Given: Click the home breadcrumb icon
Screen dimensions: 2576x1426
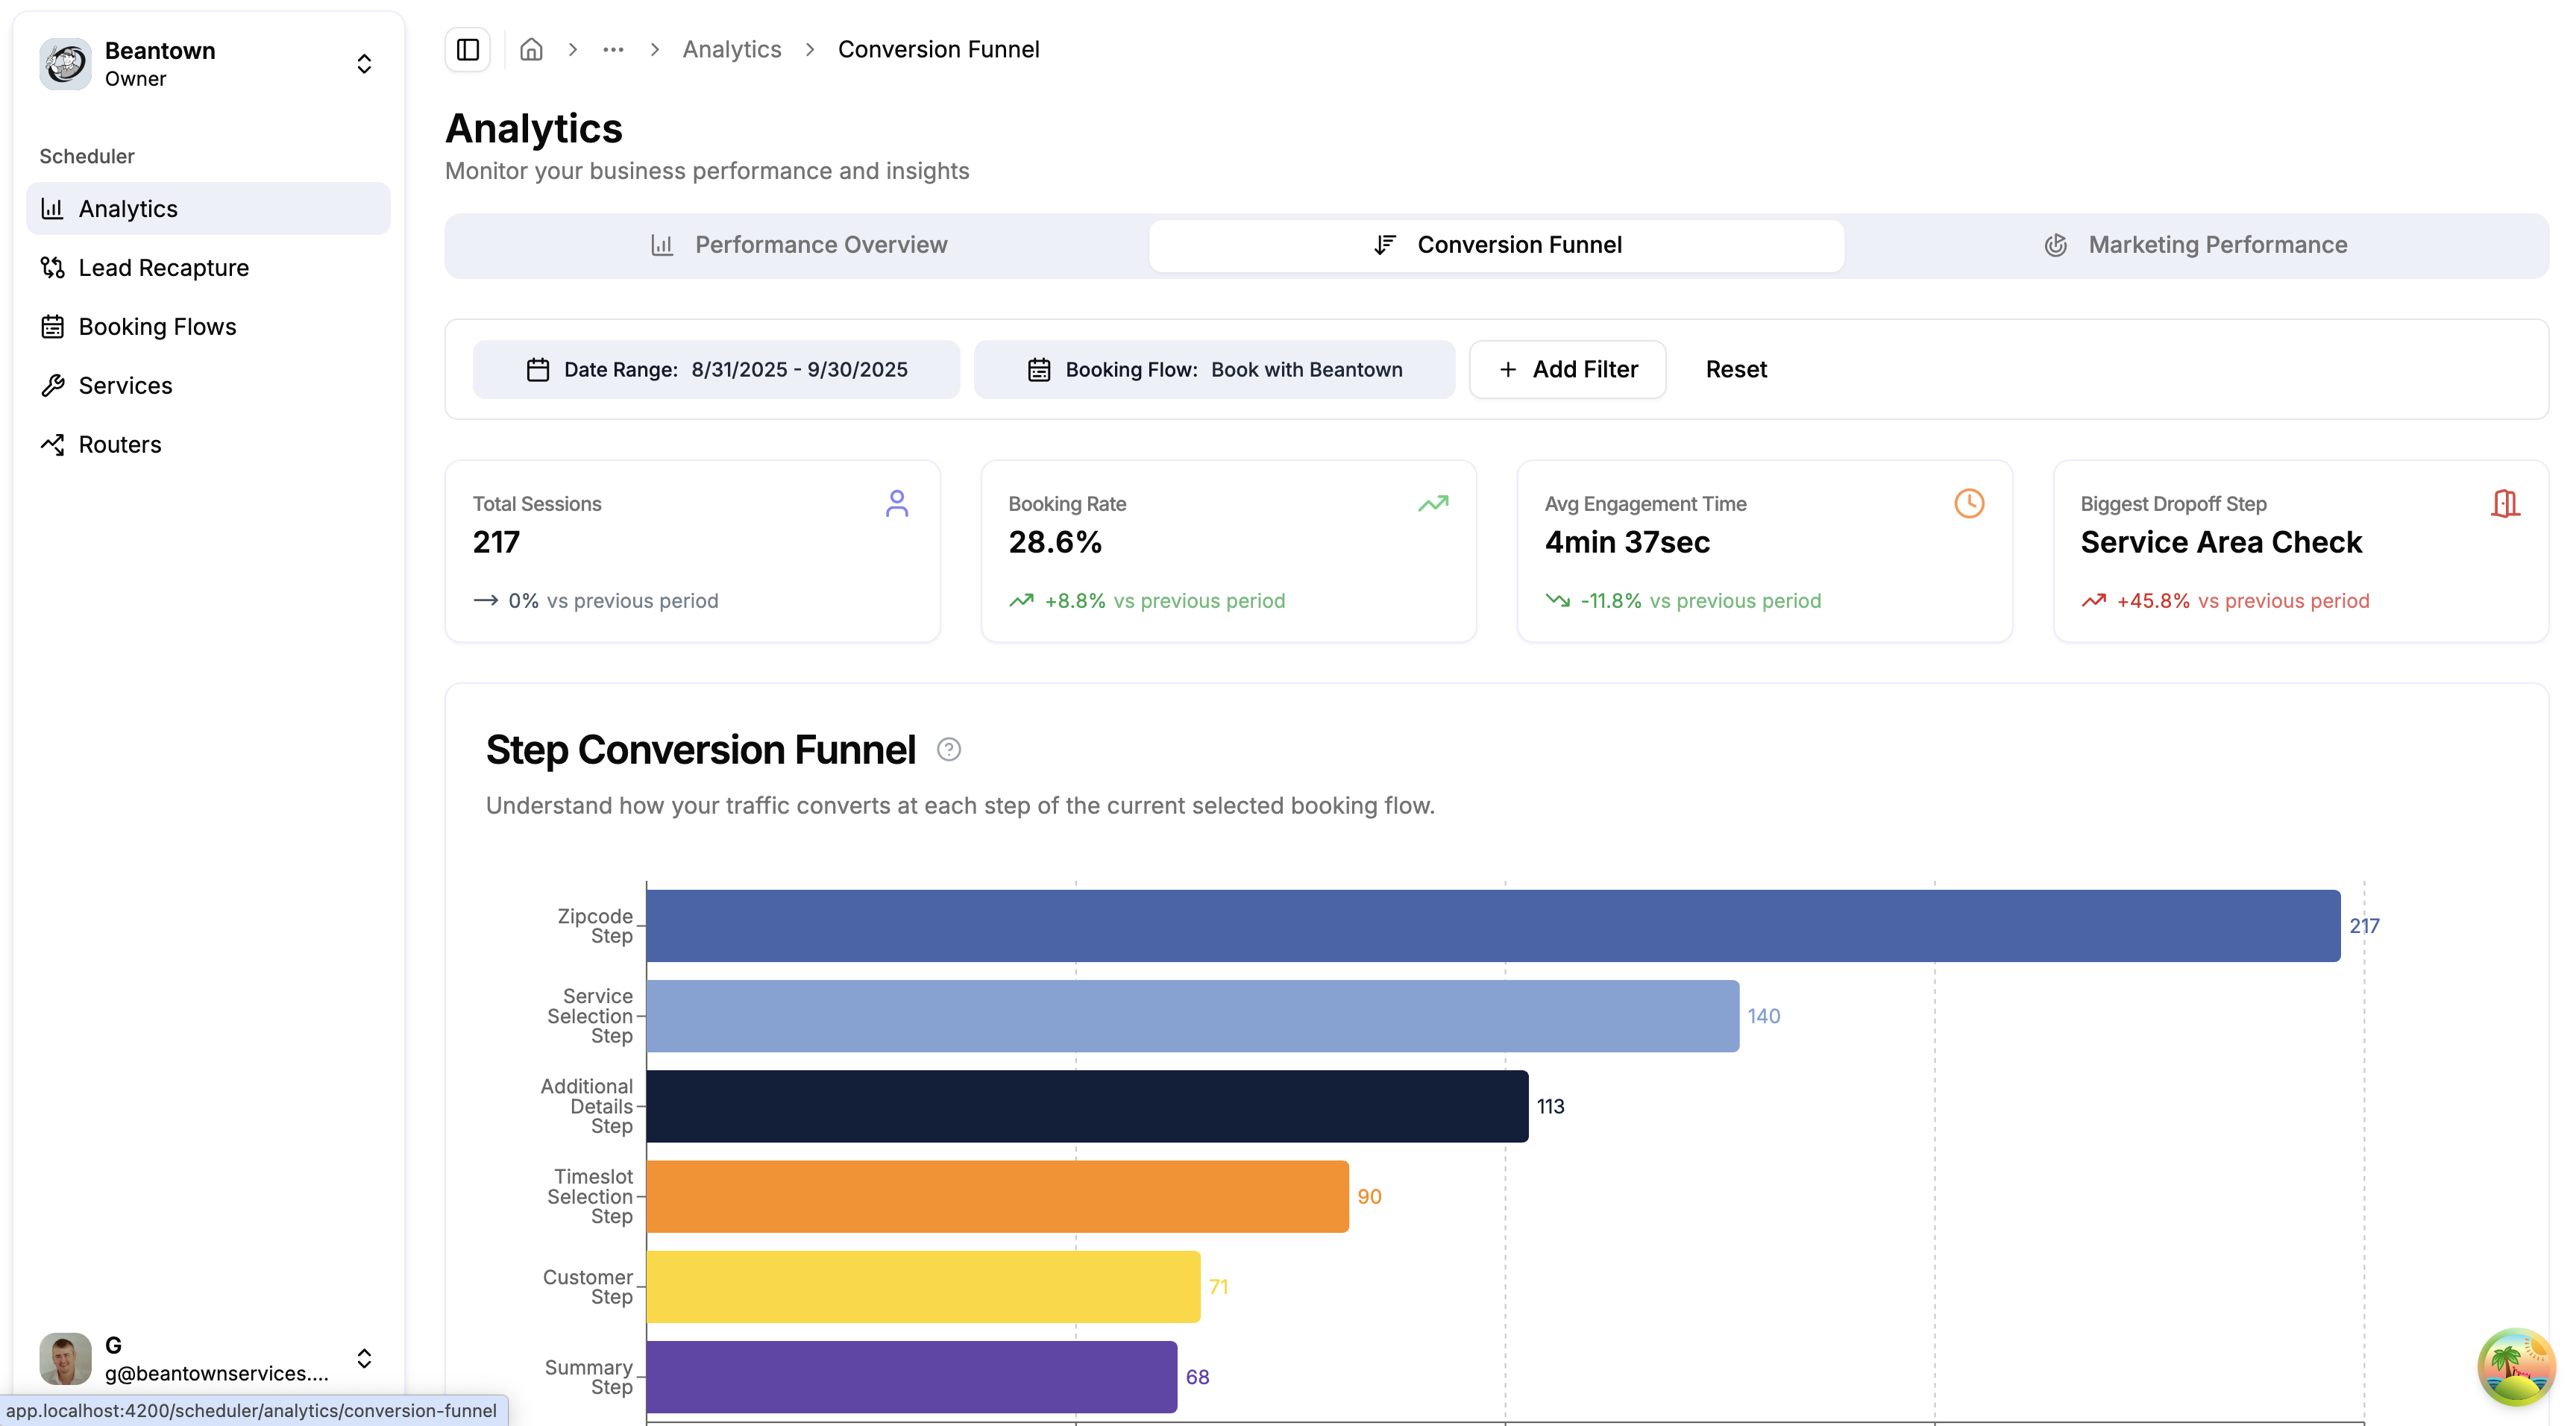Looking at the screenshot, I should tap(531, 49).
